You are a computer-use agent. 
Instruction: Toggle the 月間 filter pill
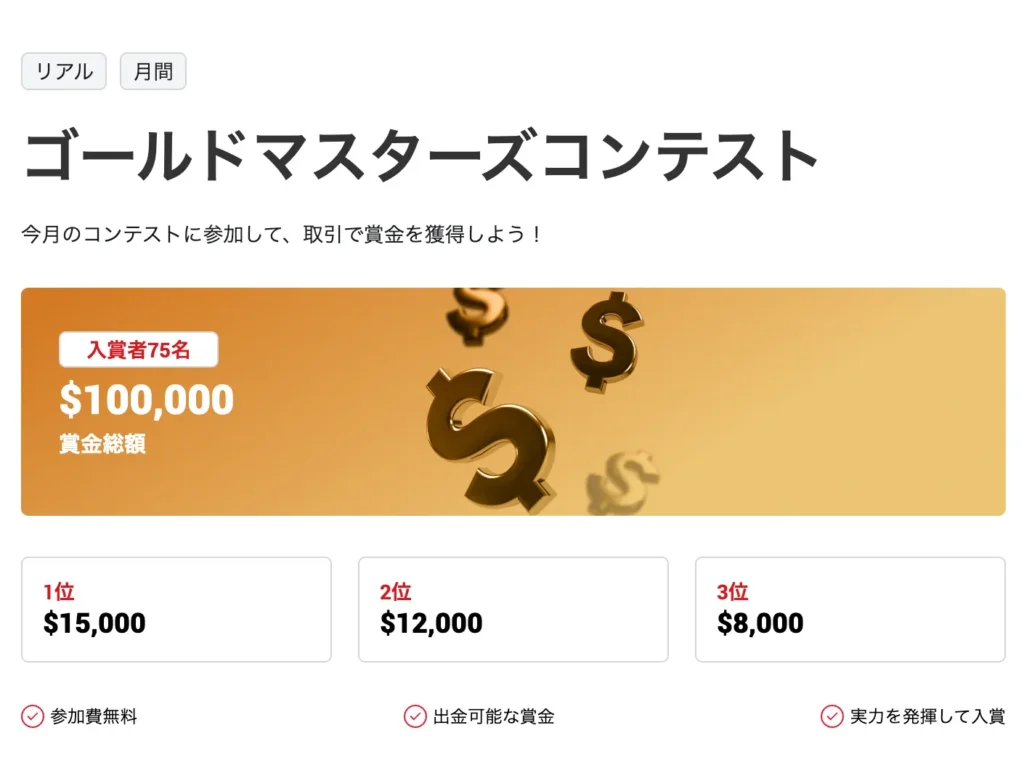click(152, 71)
